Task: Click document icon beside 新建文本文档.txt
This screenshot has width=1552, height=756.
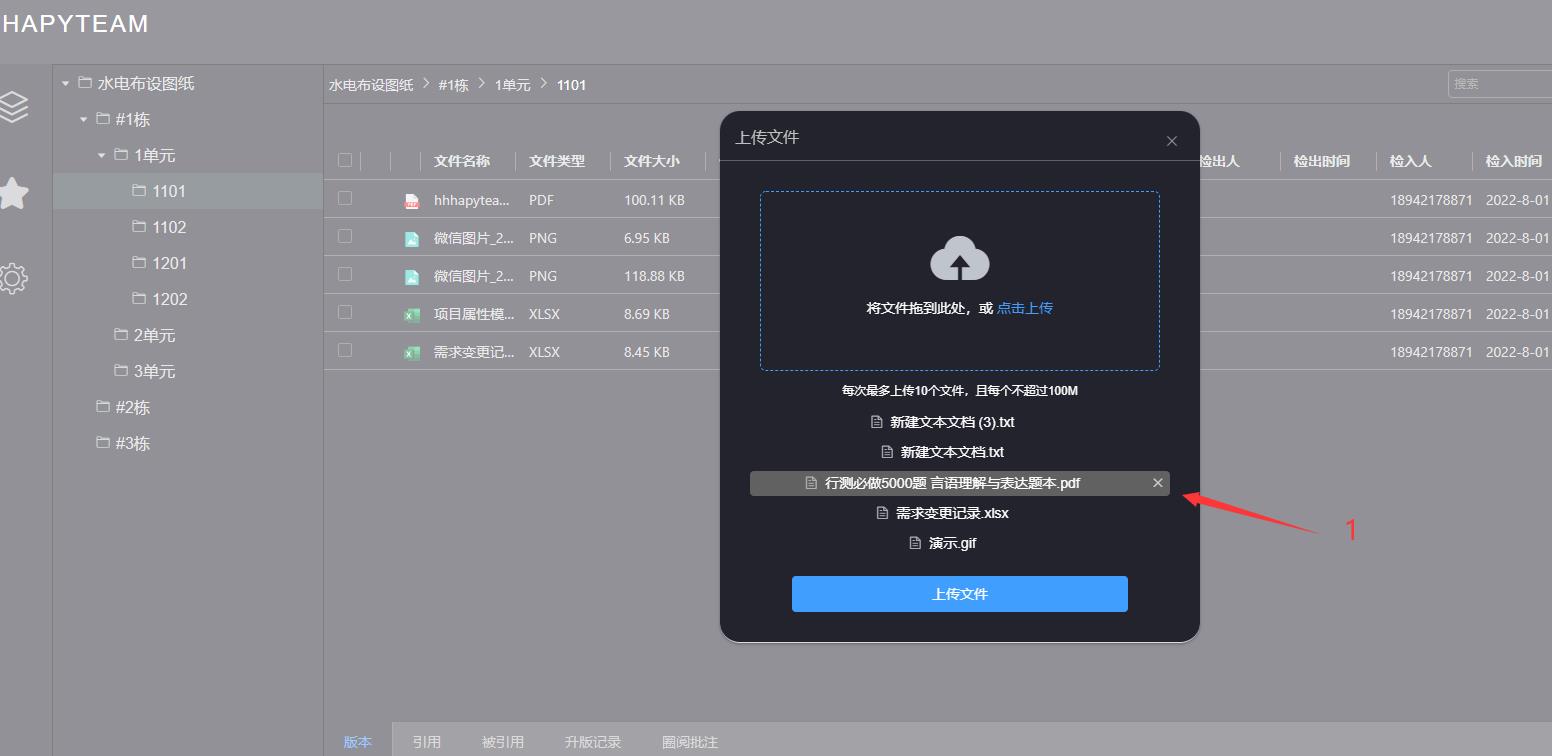Action: [x=887, y=452]
